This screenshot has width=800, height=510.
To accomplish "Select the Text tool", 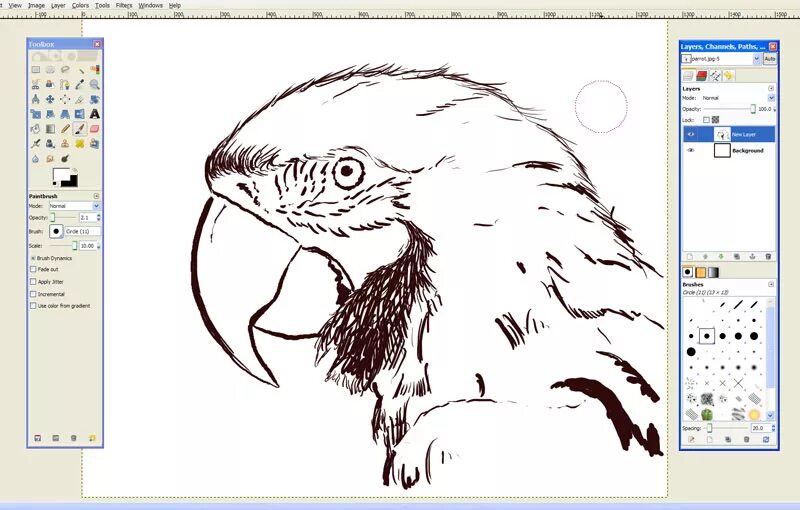I will click(94, 114).
